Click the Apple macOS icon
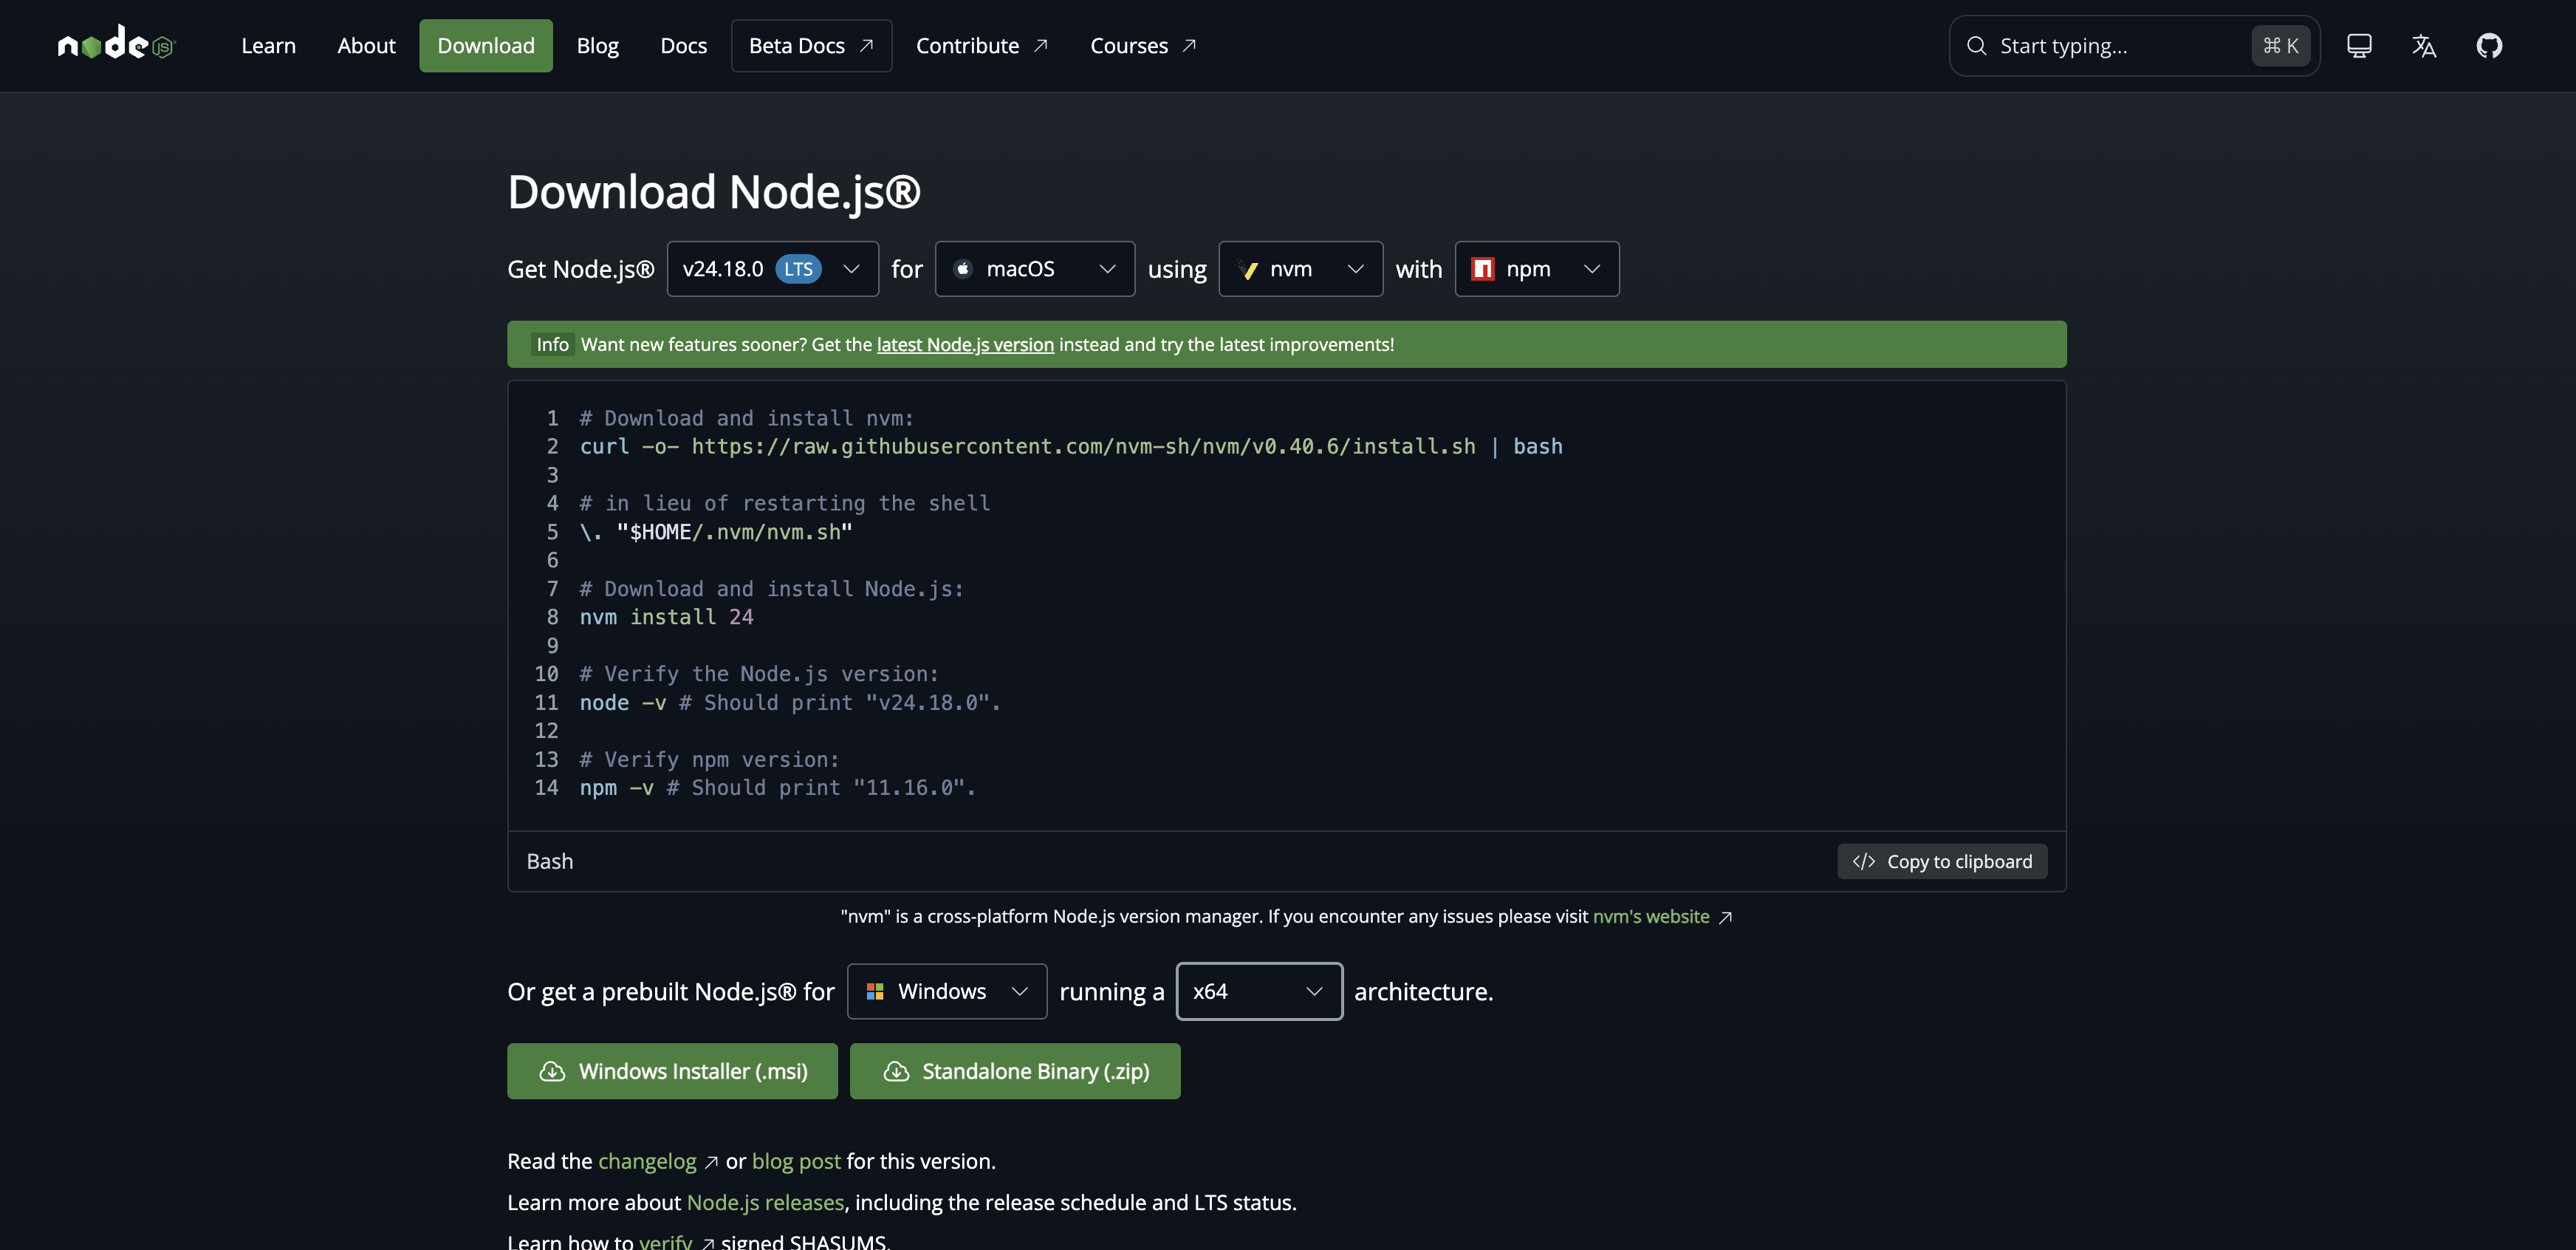This screenshot has width=2576, height=1250. [x=963, y=269]
